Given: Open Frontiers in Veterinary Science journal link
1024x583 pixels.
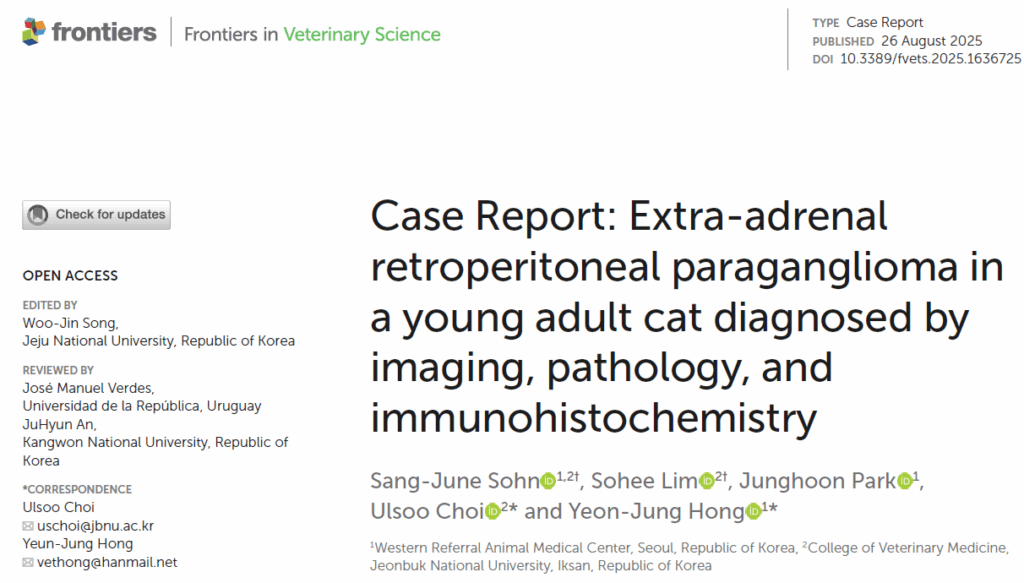Looking at the screenshot, I should (x=312, y=34).
